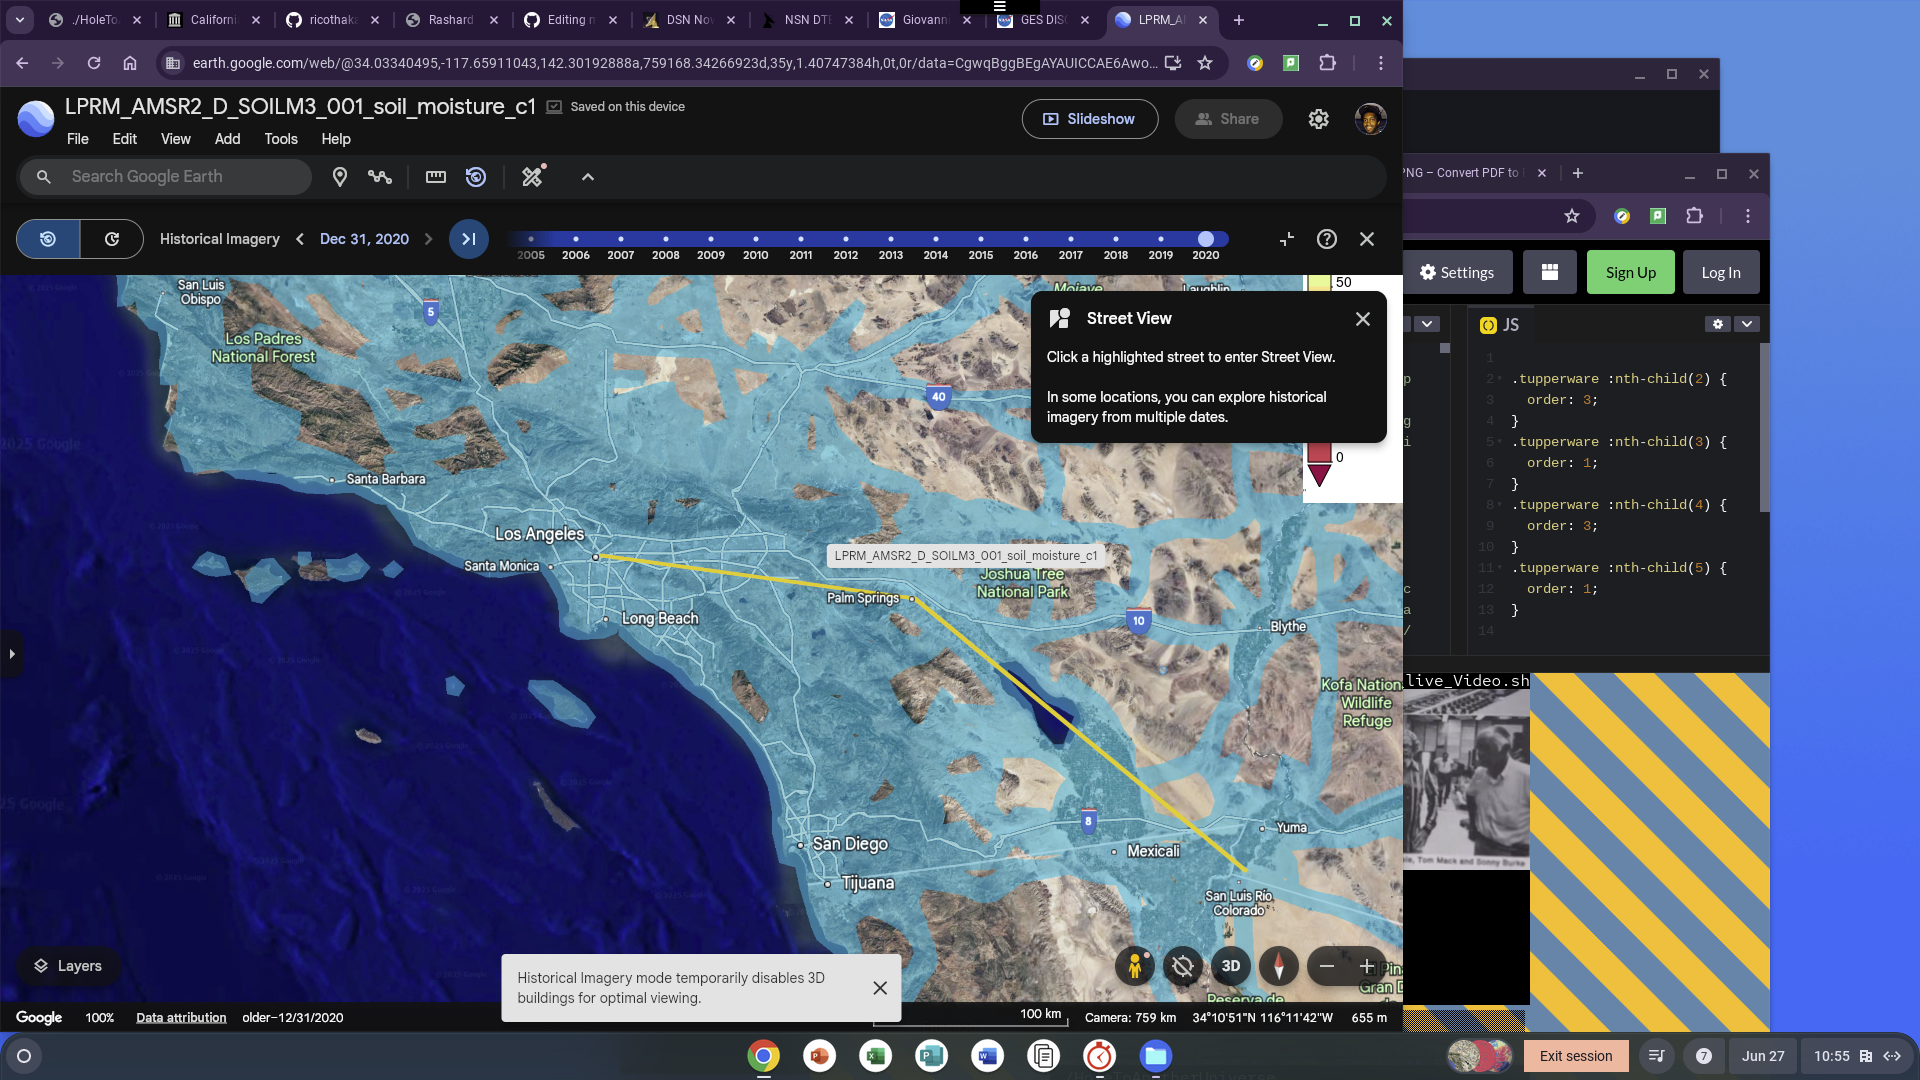Reset orientation with the compass
1920x1080 pixels.
(x=1279, y=966)
